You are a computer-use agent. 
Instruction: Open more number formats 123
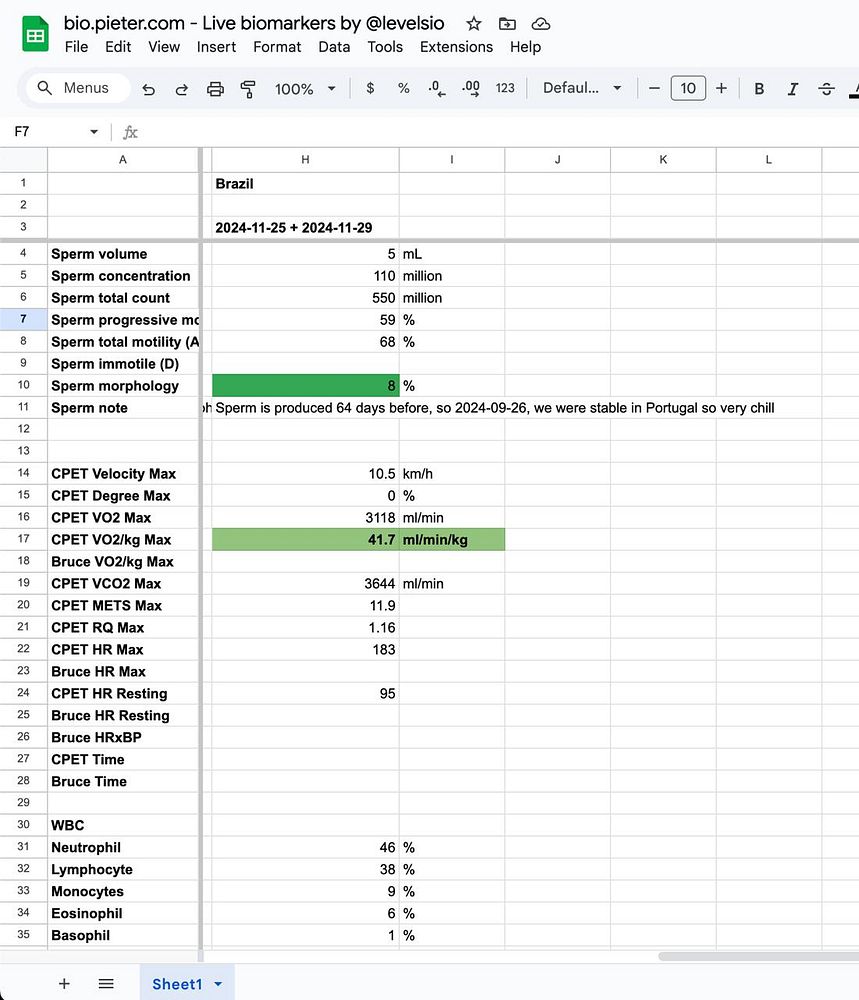(505, 88)
